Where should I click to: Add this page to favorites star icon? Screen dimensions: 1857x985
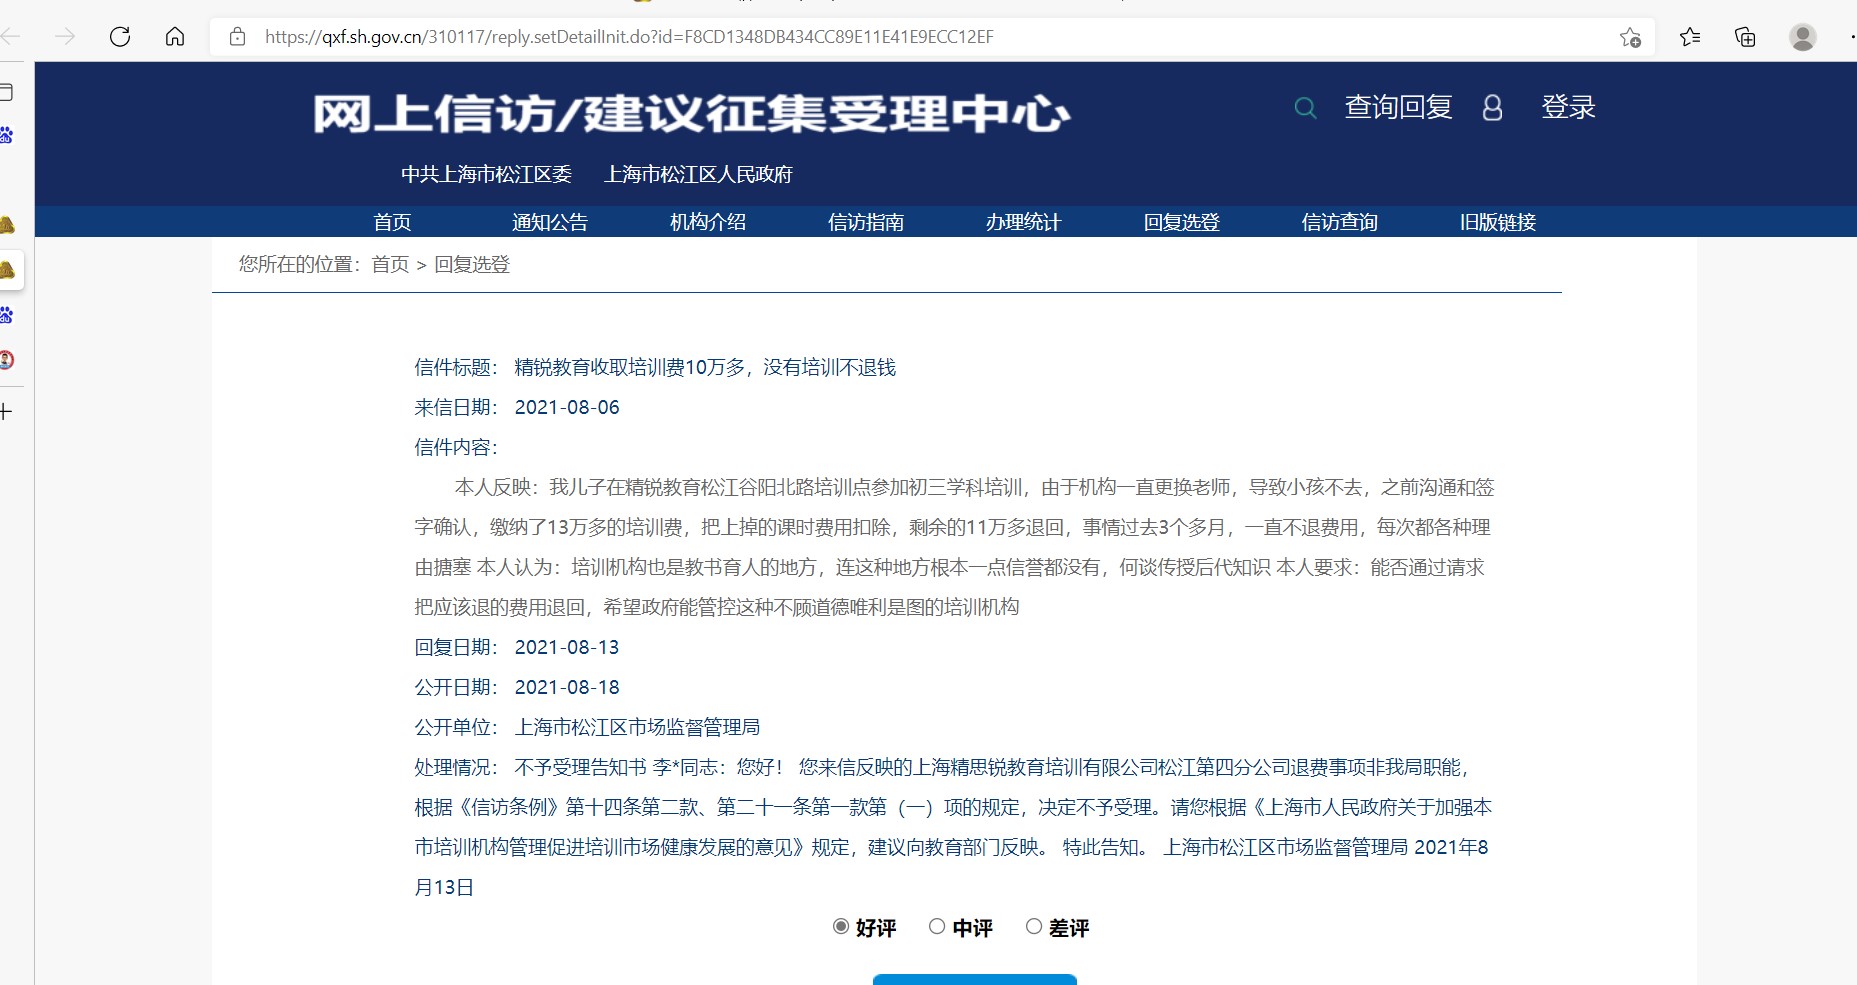point(1630,37)
